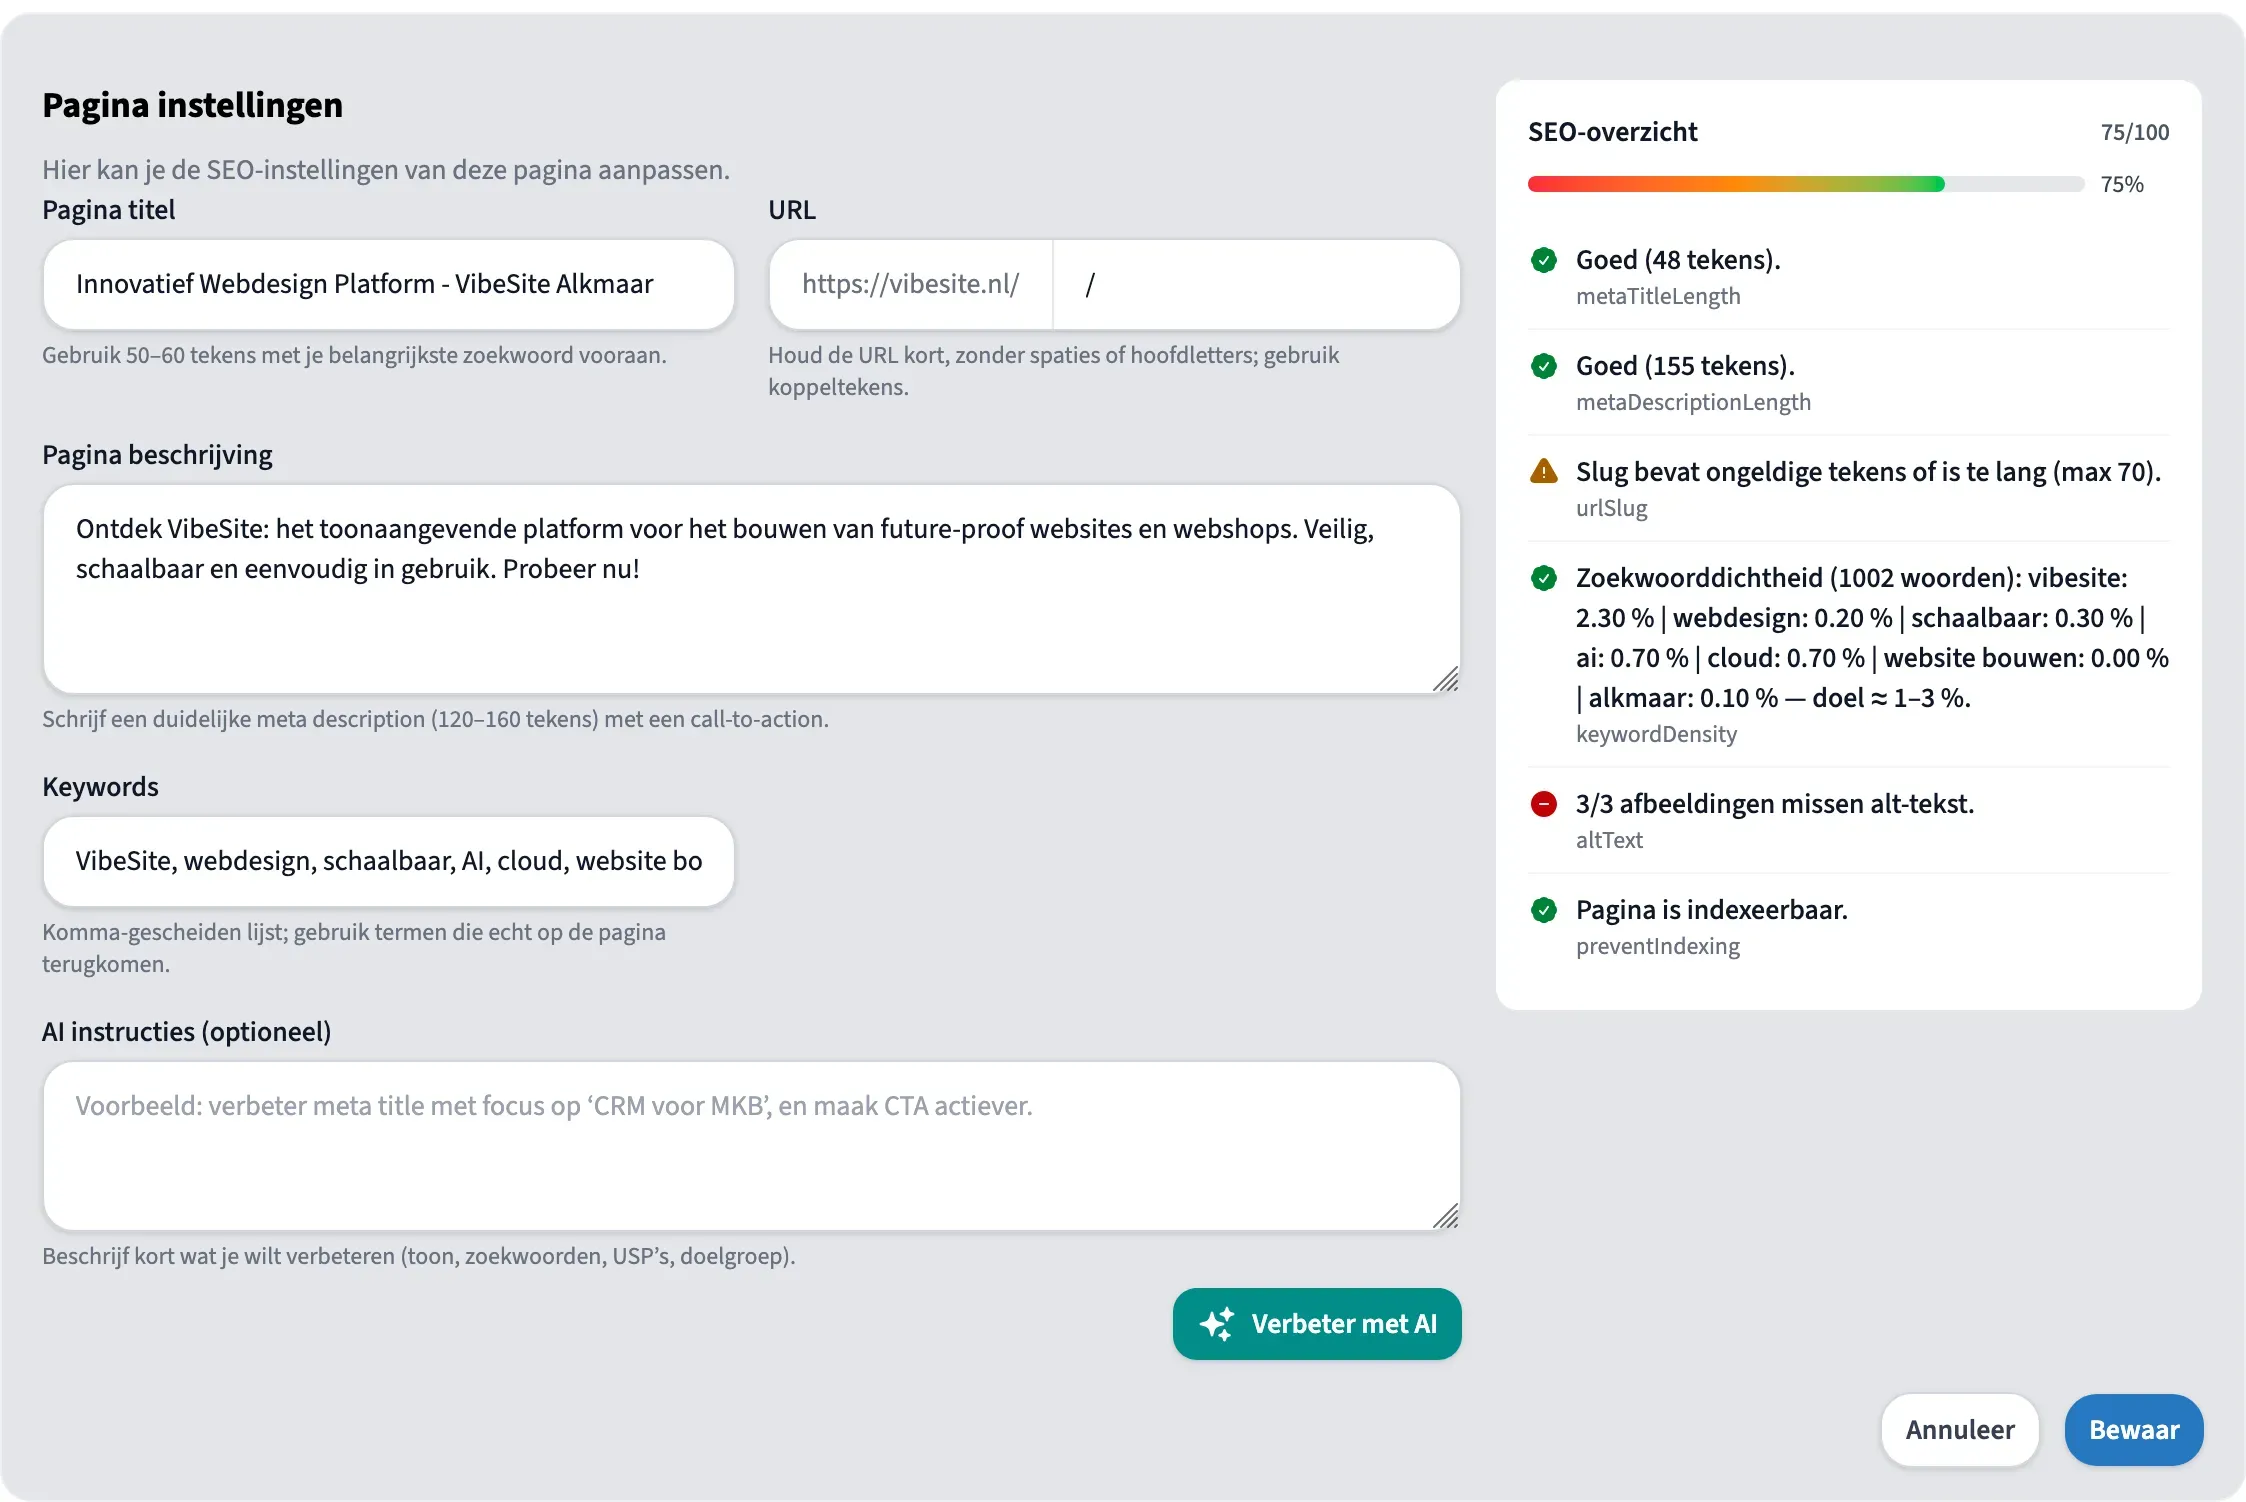Click the alt-tekst missing images message
This screenshot has height=1502, width=2246.
pyautogui.click(x=1774, y=804)
